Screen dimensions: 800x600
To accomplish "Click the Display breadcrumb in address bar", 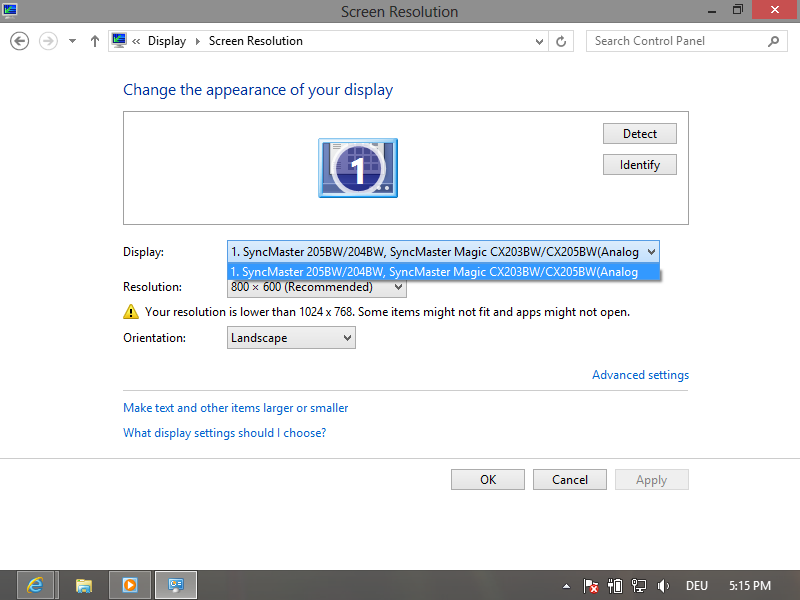I will click(167, 41).
